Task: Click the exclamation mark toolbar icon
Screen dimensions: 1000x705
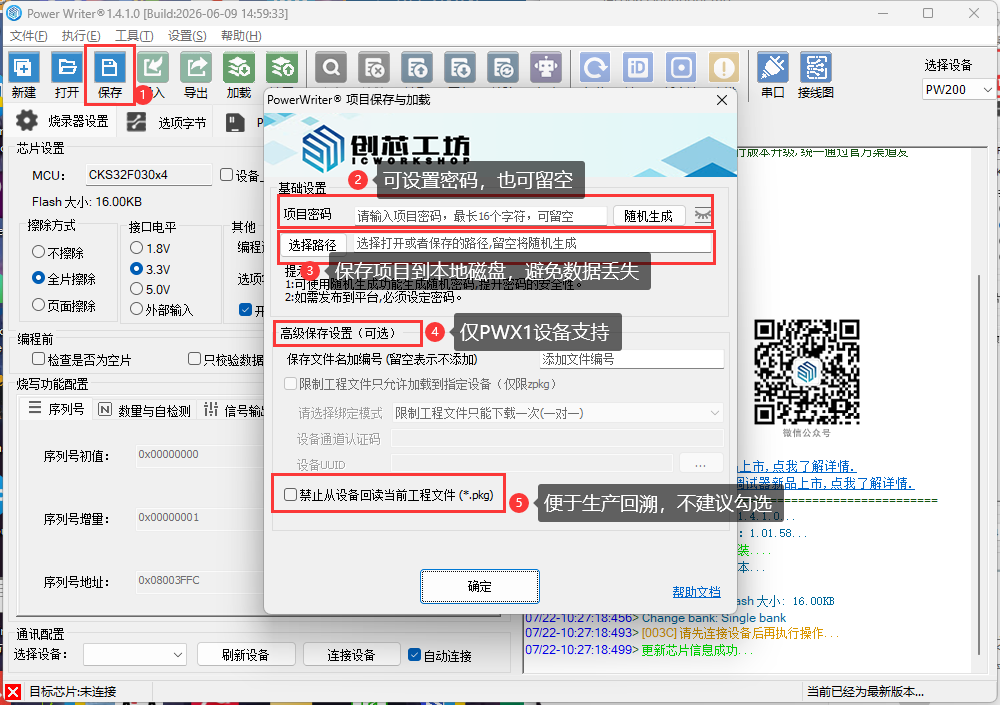Action: (724, 68)
